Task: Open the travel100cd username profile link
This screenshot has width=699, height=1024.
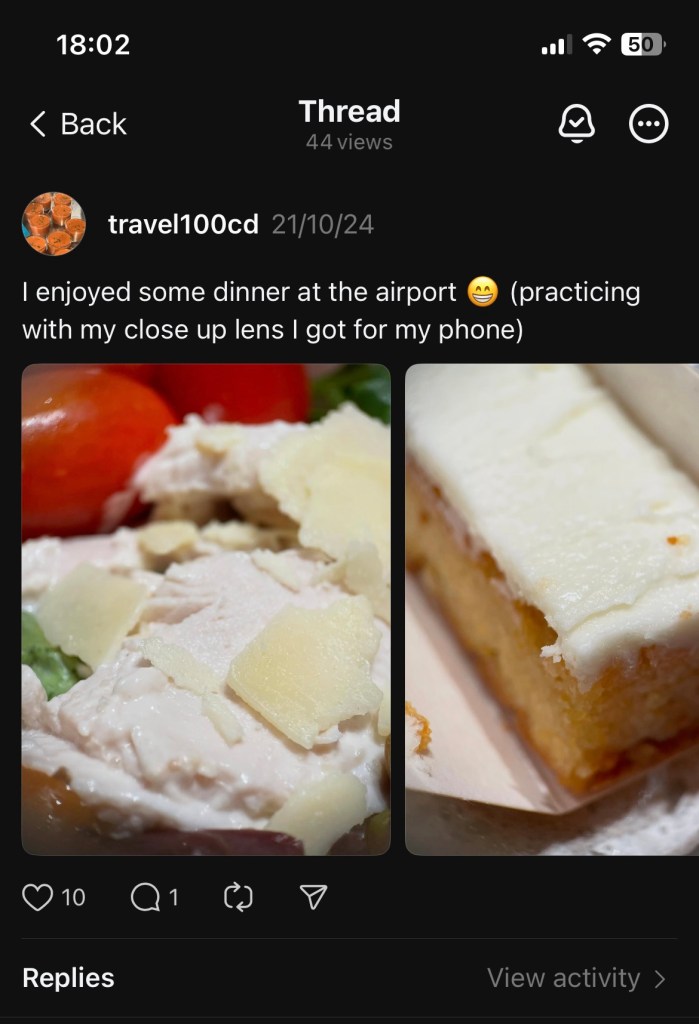Action: 183,224
